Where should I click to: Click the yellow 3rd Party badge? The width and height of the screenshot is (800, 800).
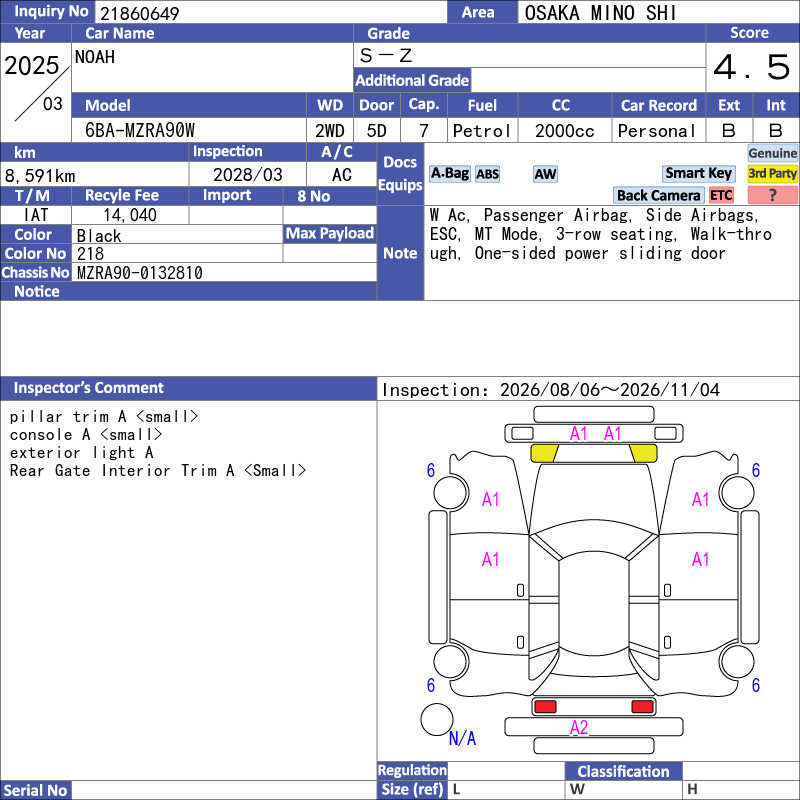772,173
